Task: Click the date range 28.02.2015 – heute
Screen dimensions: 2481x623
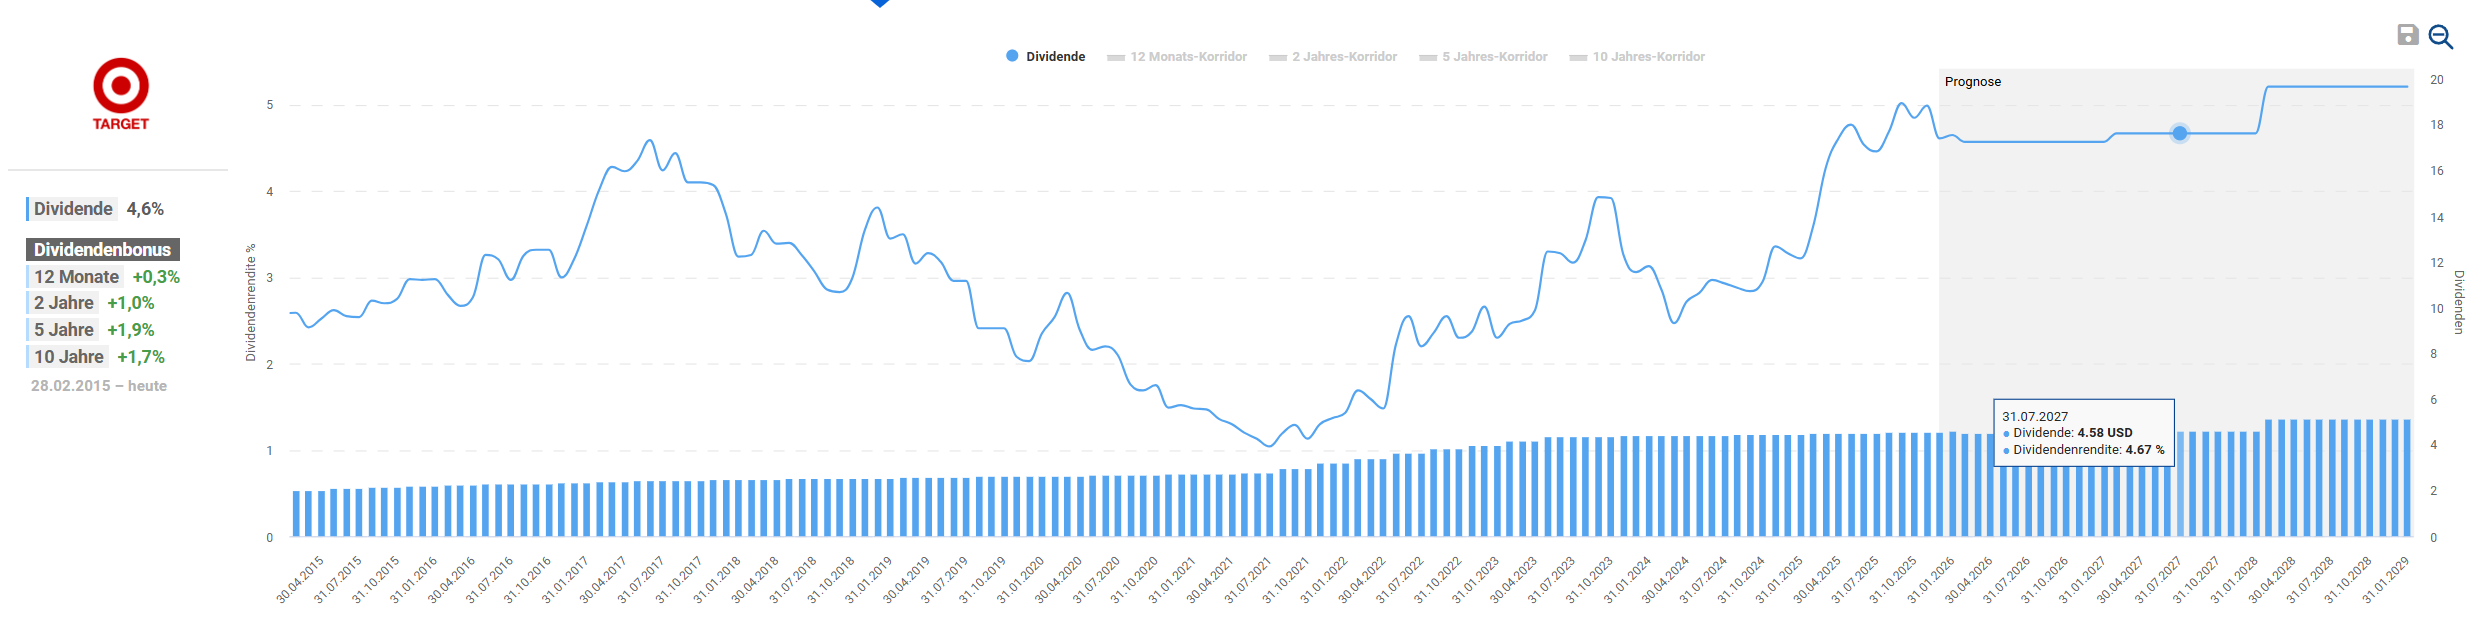Action: 98,386
